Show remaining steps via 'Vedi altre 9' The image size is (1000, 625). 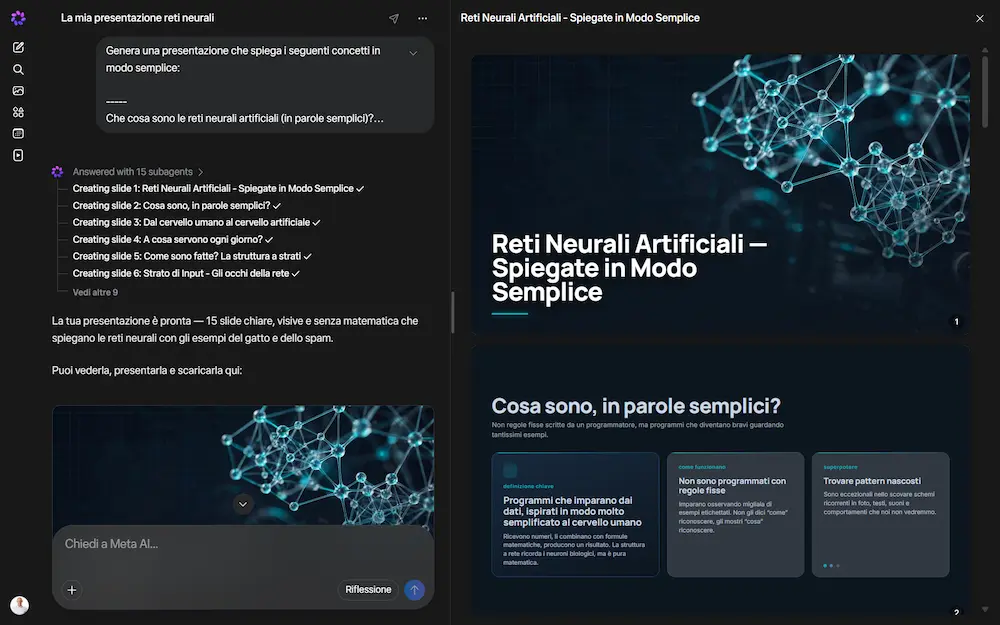(95, 292)
